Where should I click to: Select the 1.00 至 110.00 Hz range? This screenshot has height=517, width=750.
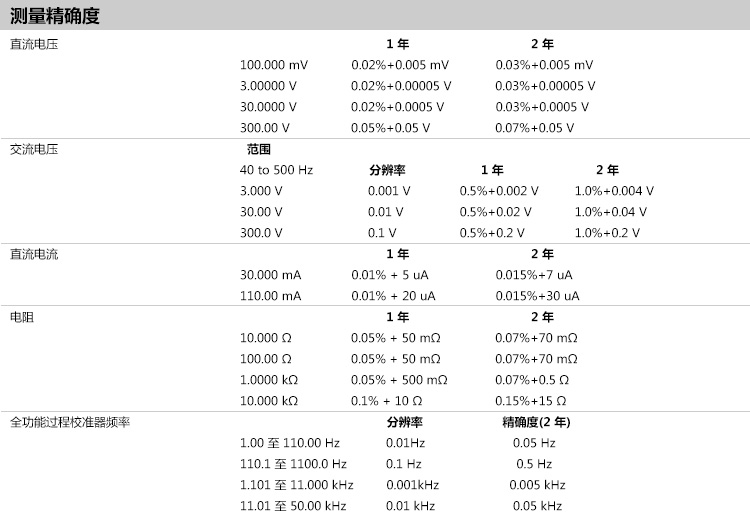click(x=290, y=443)
